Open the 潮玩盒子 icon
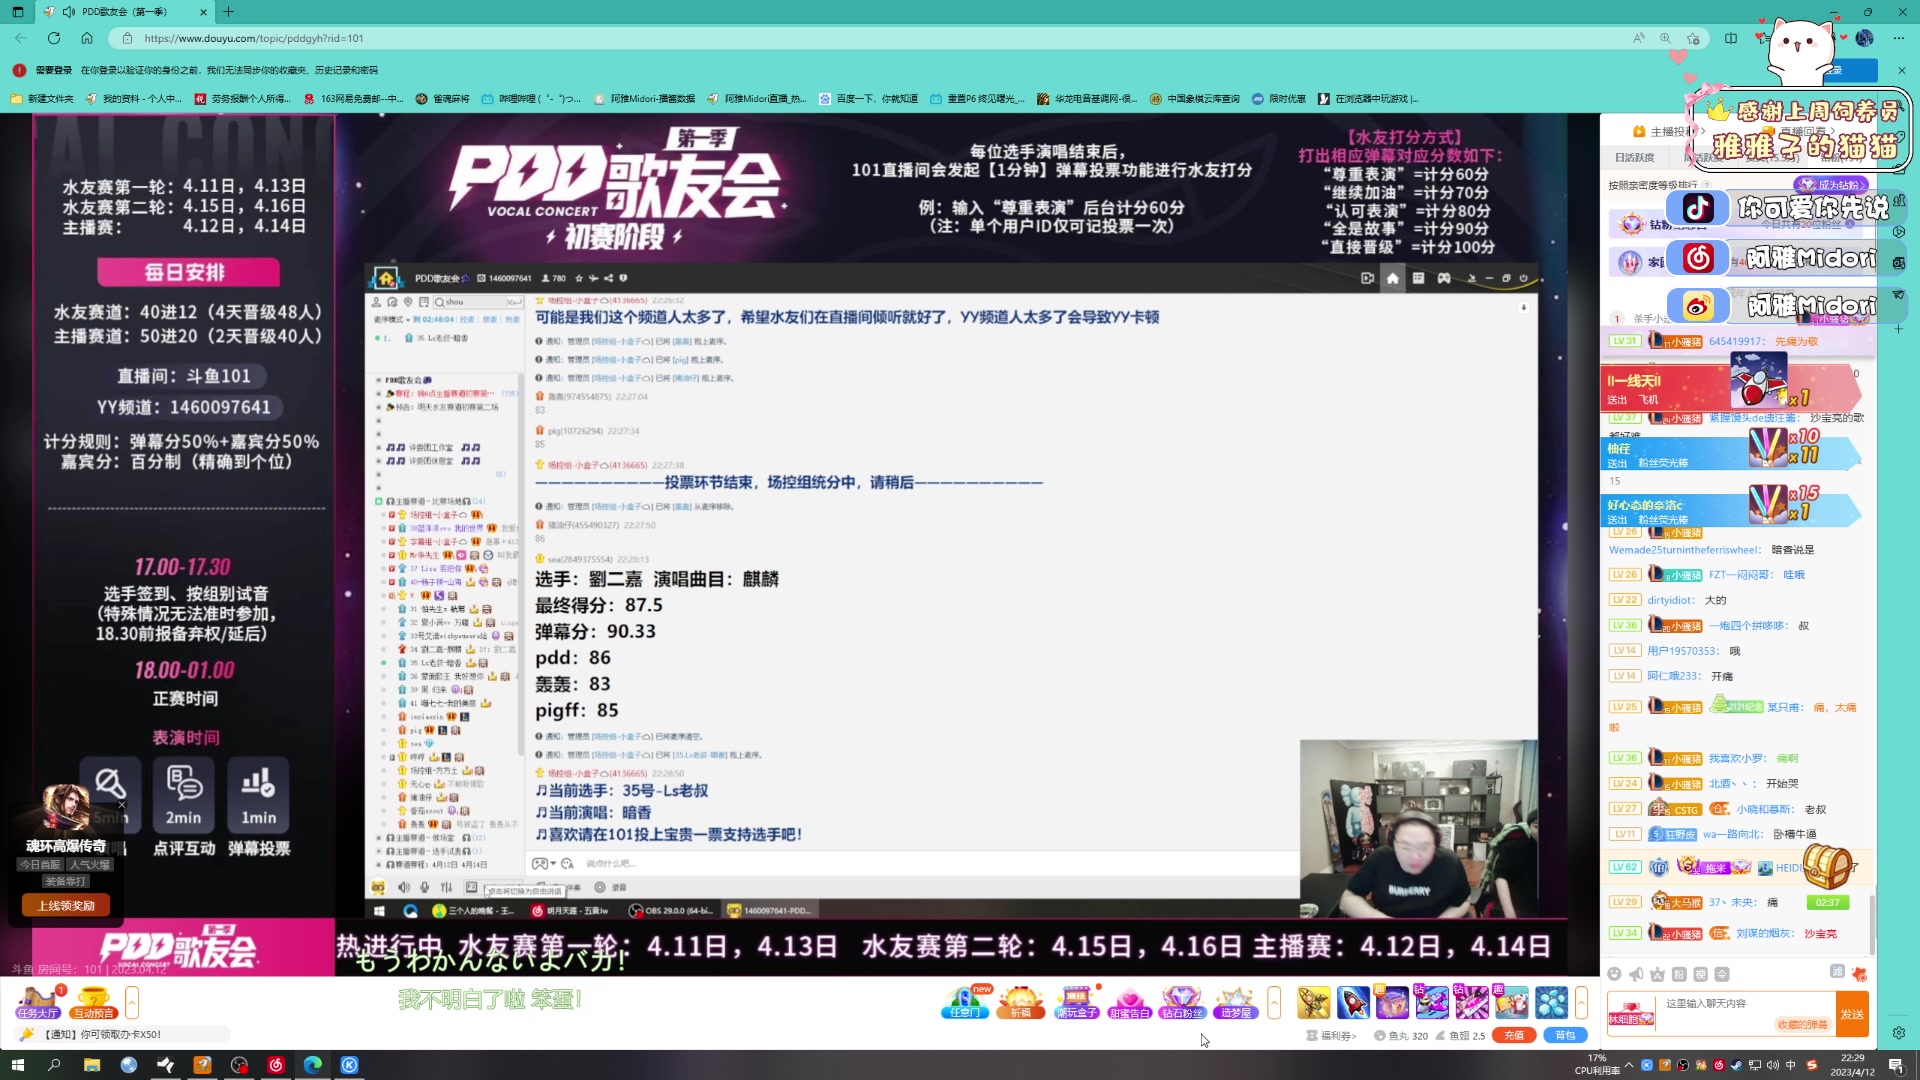 [1076, 1001]
